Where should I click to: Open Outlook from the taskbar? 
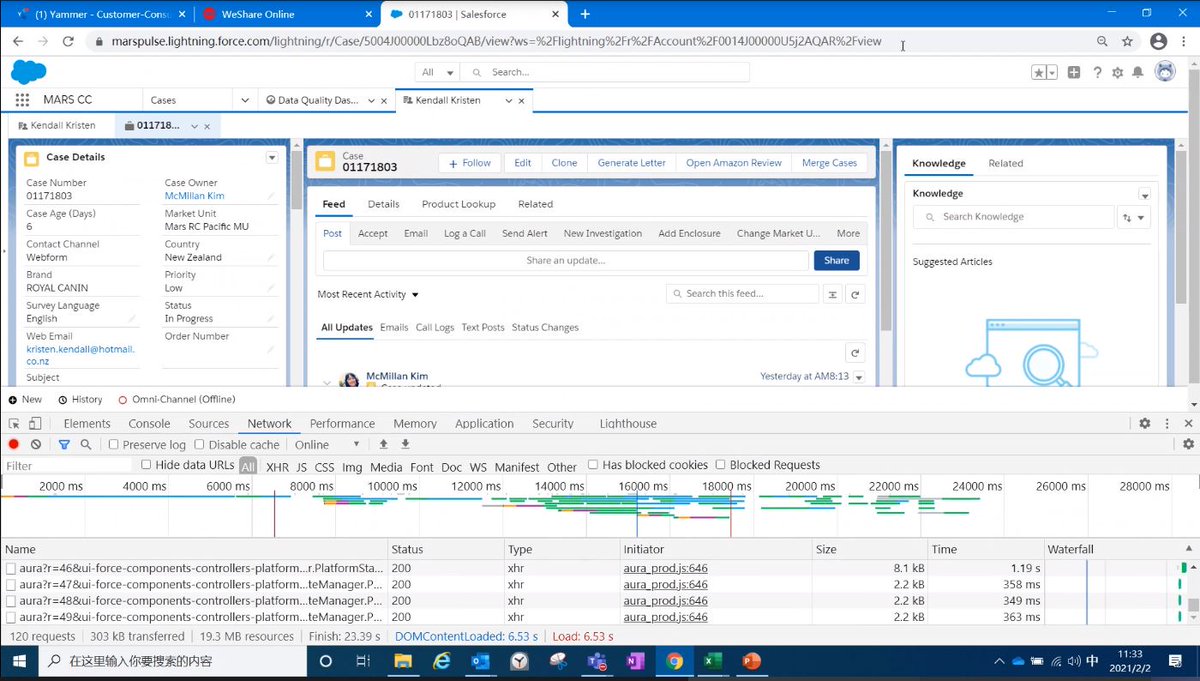click(480, 661)
